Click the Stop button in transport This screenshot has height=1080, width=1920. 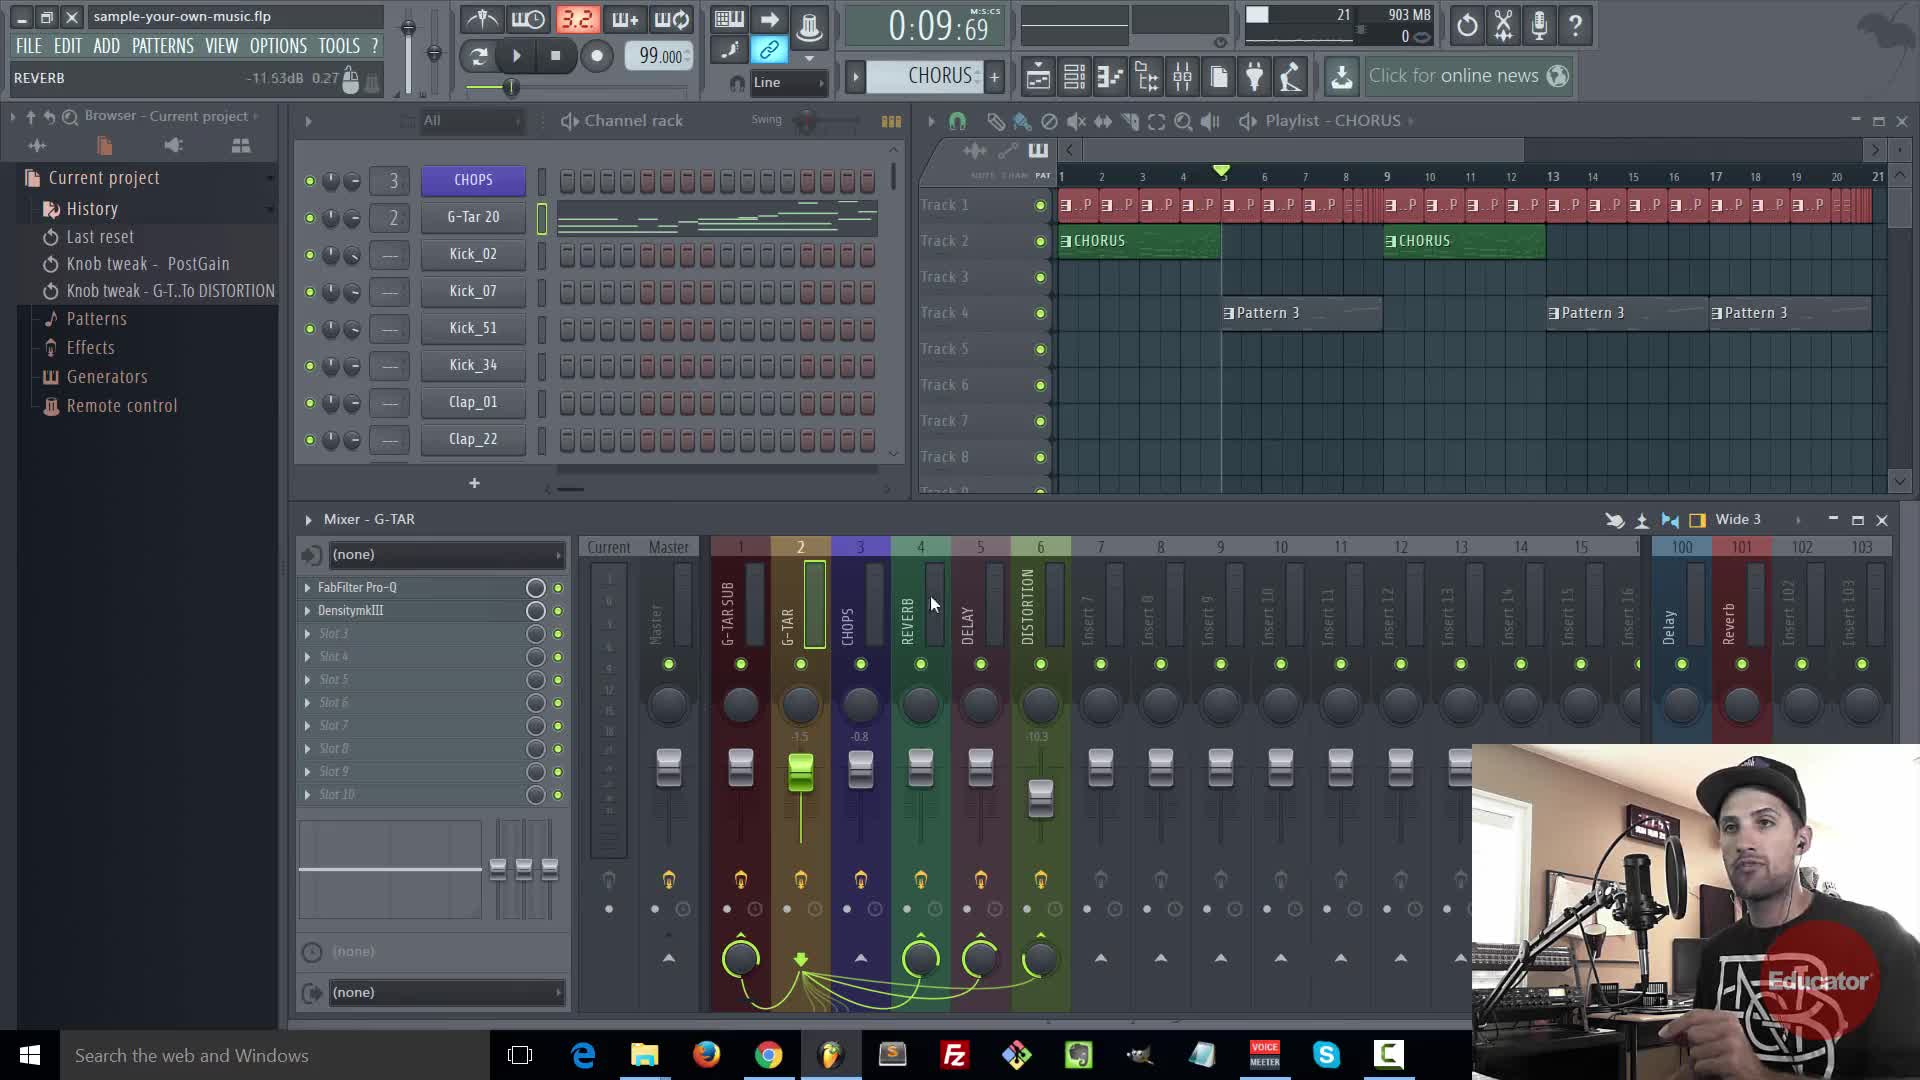pyautogui.click(x=556, y=56)
